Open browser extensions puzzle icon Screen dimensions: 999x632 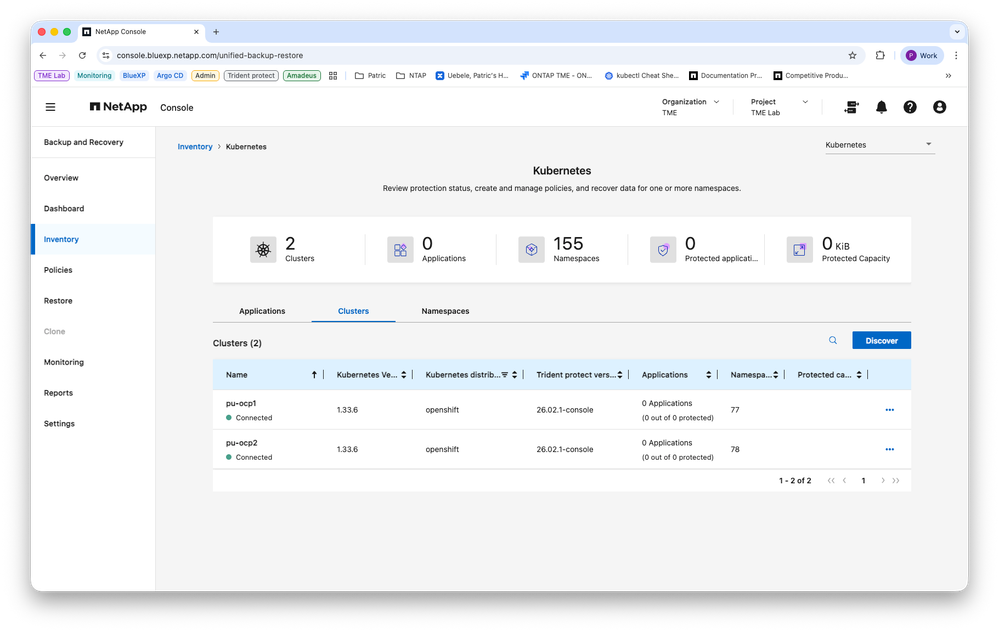(x=880, y=55)
